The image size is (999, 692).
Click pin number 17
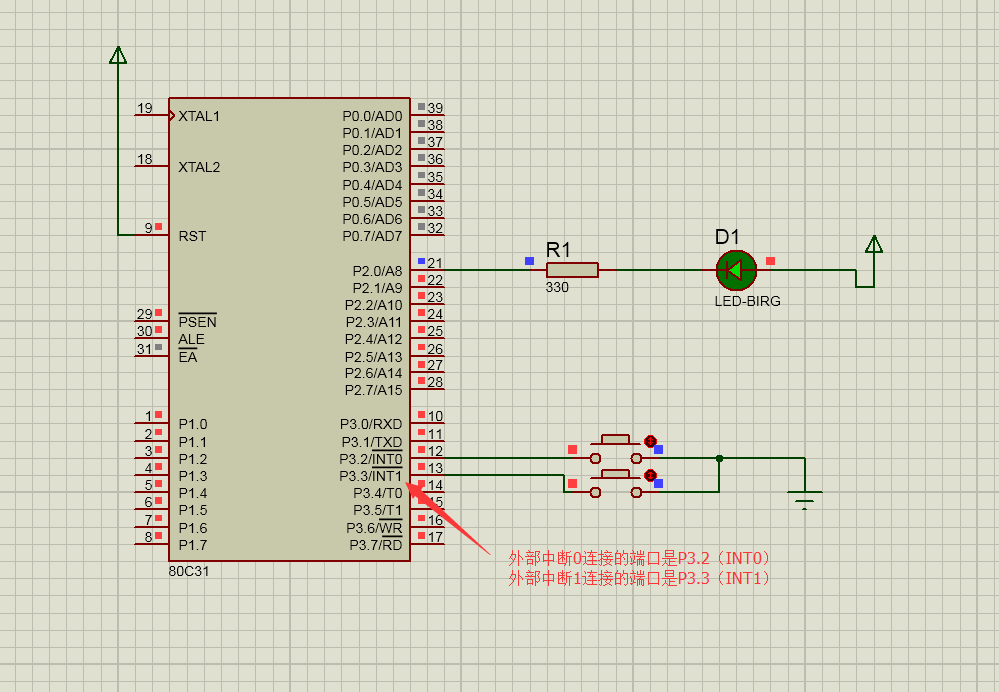435,537
